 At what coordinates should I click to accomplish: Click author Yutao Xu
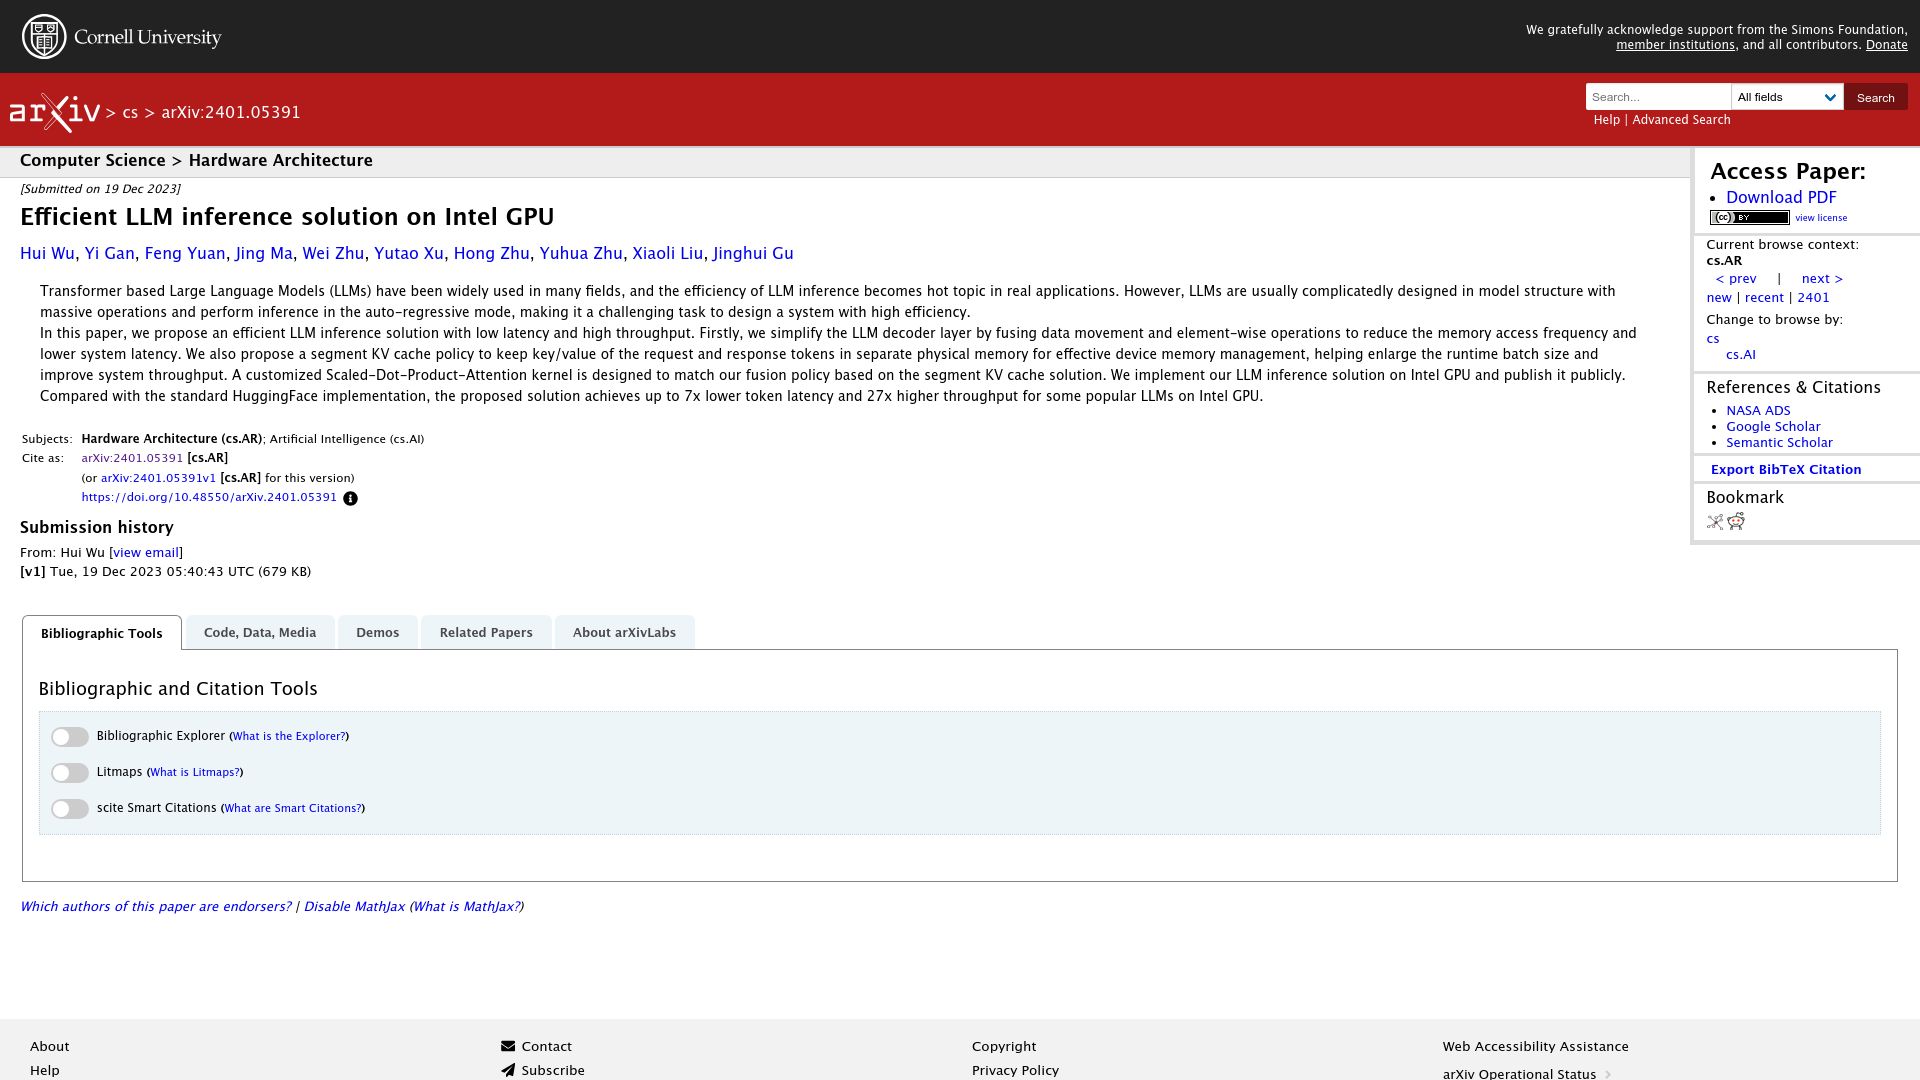point(409,254)
